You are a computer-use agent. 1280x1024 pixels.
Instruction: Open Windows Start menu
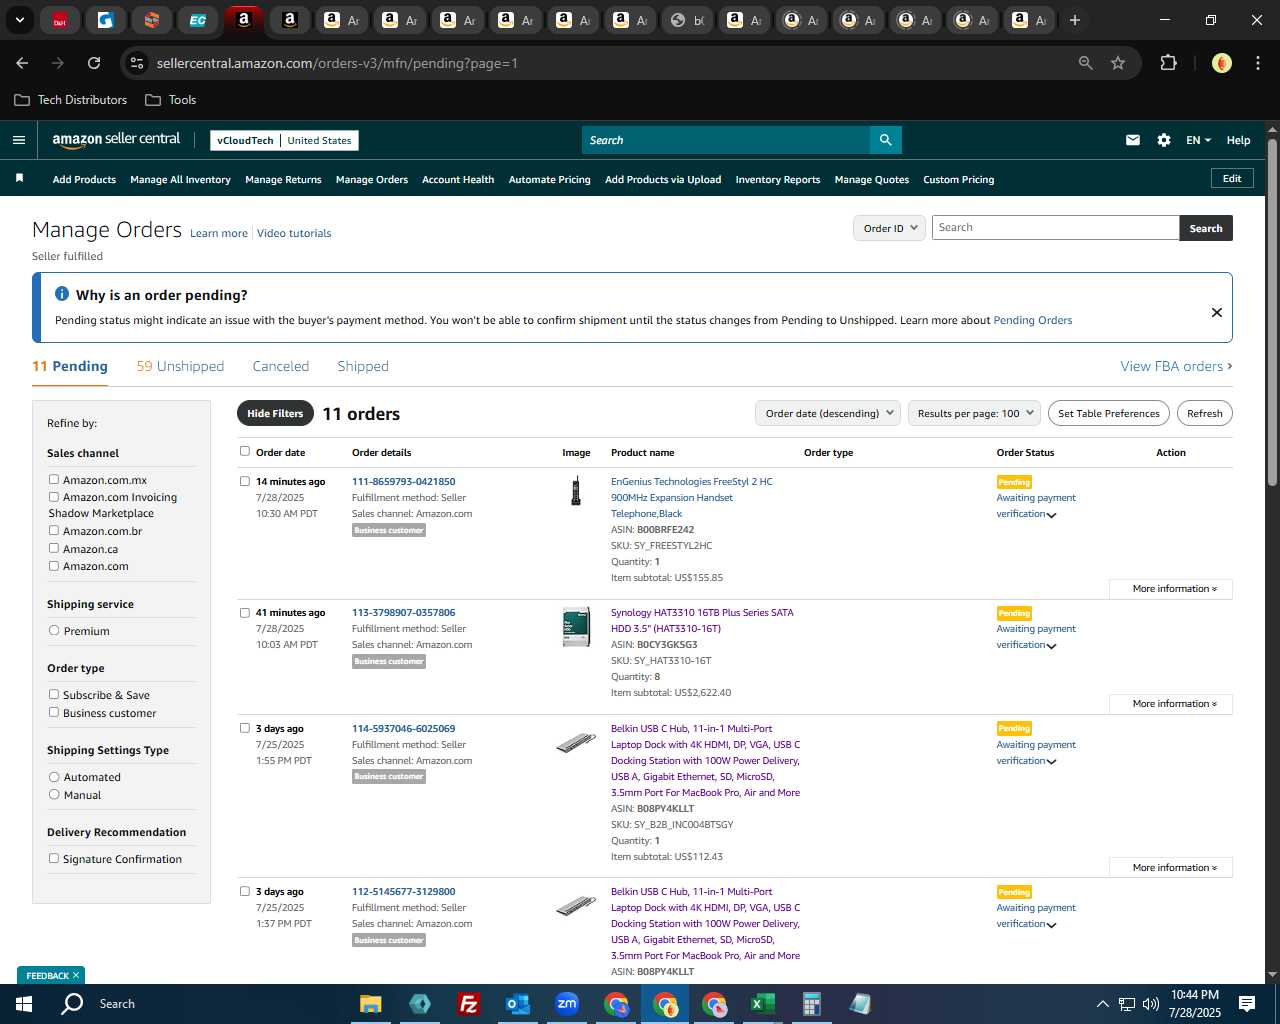24,1004
